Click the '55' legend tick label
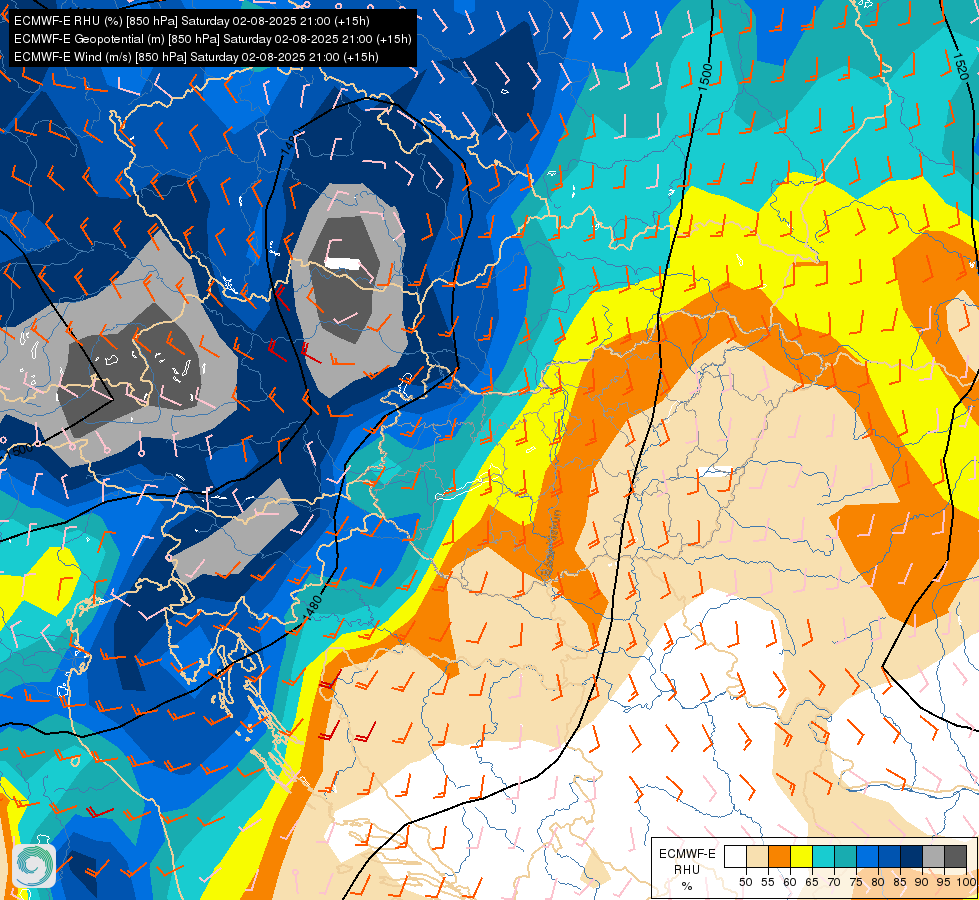The width and height of the screenshot is (979, 900). 767,882
